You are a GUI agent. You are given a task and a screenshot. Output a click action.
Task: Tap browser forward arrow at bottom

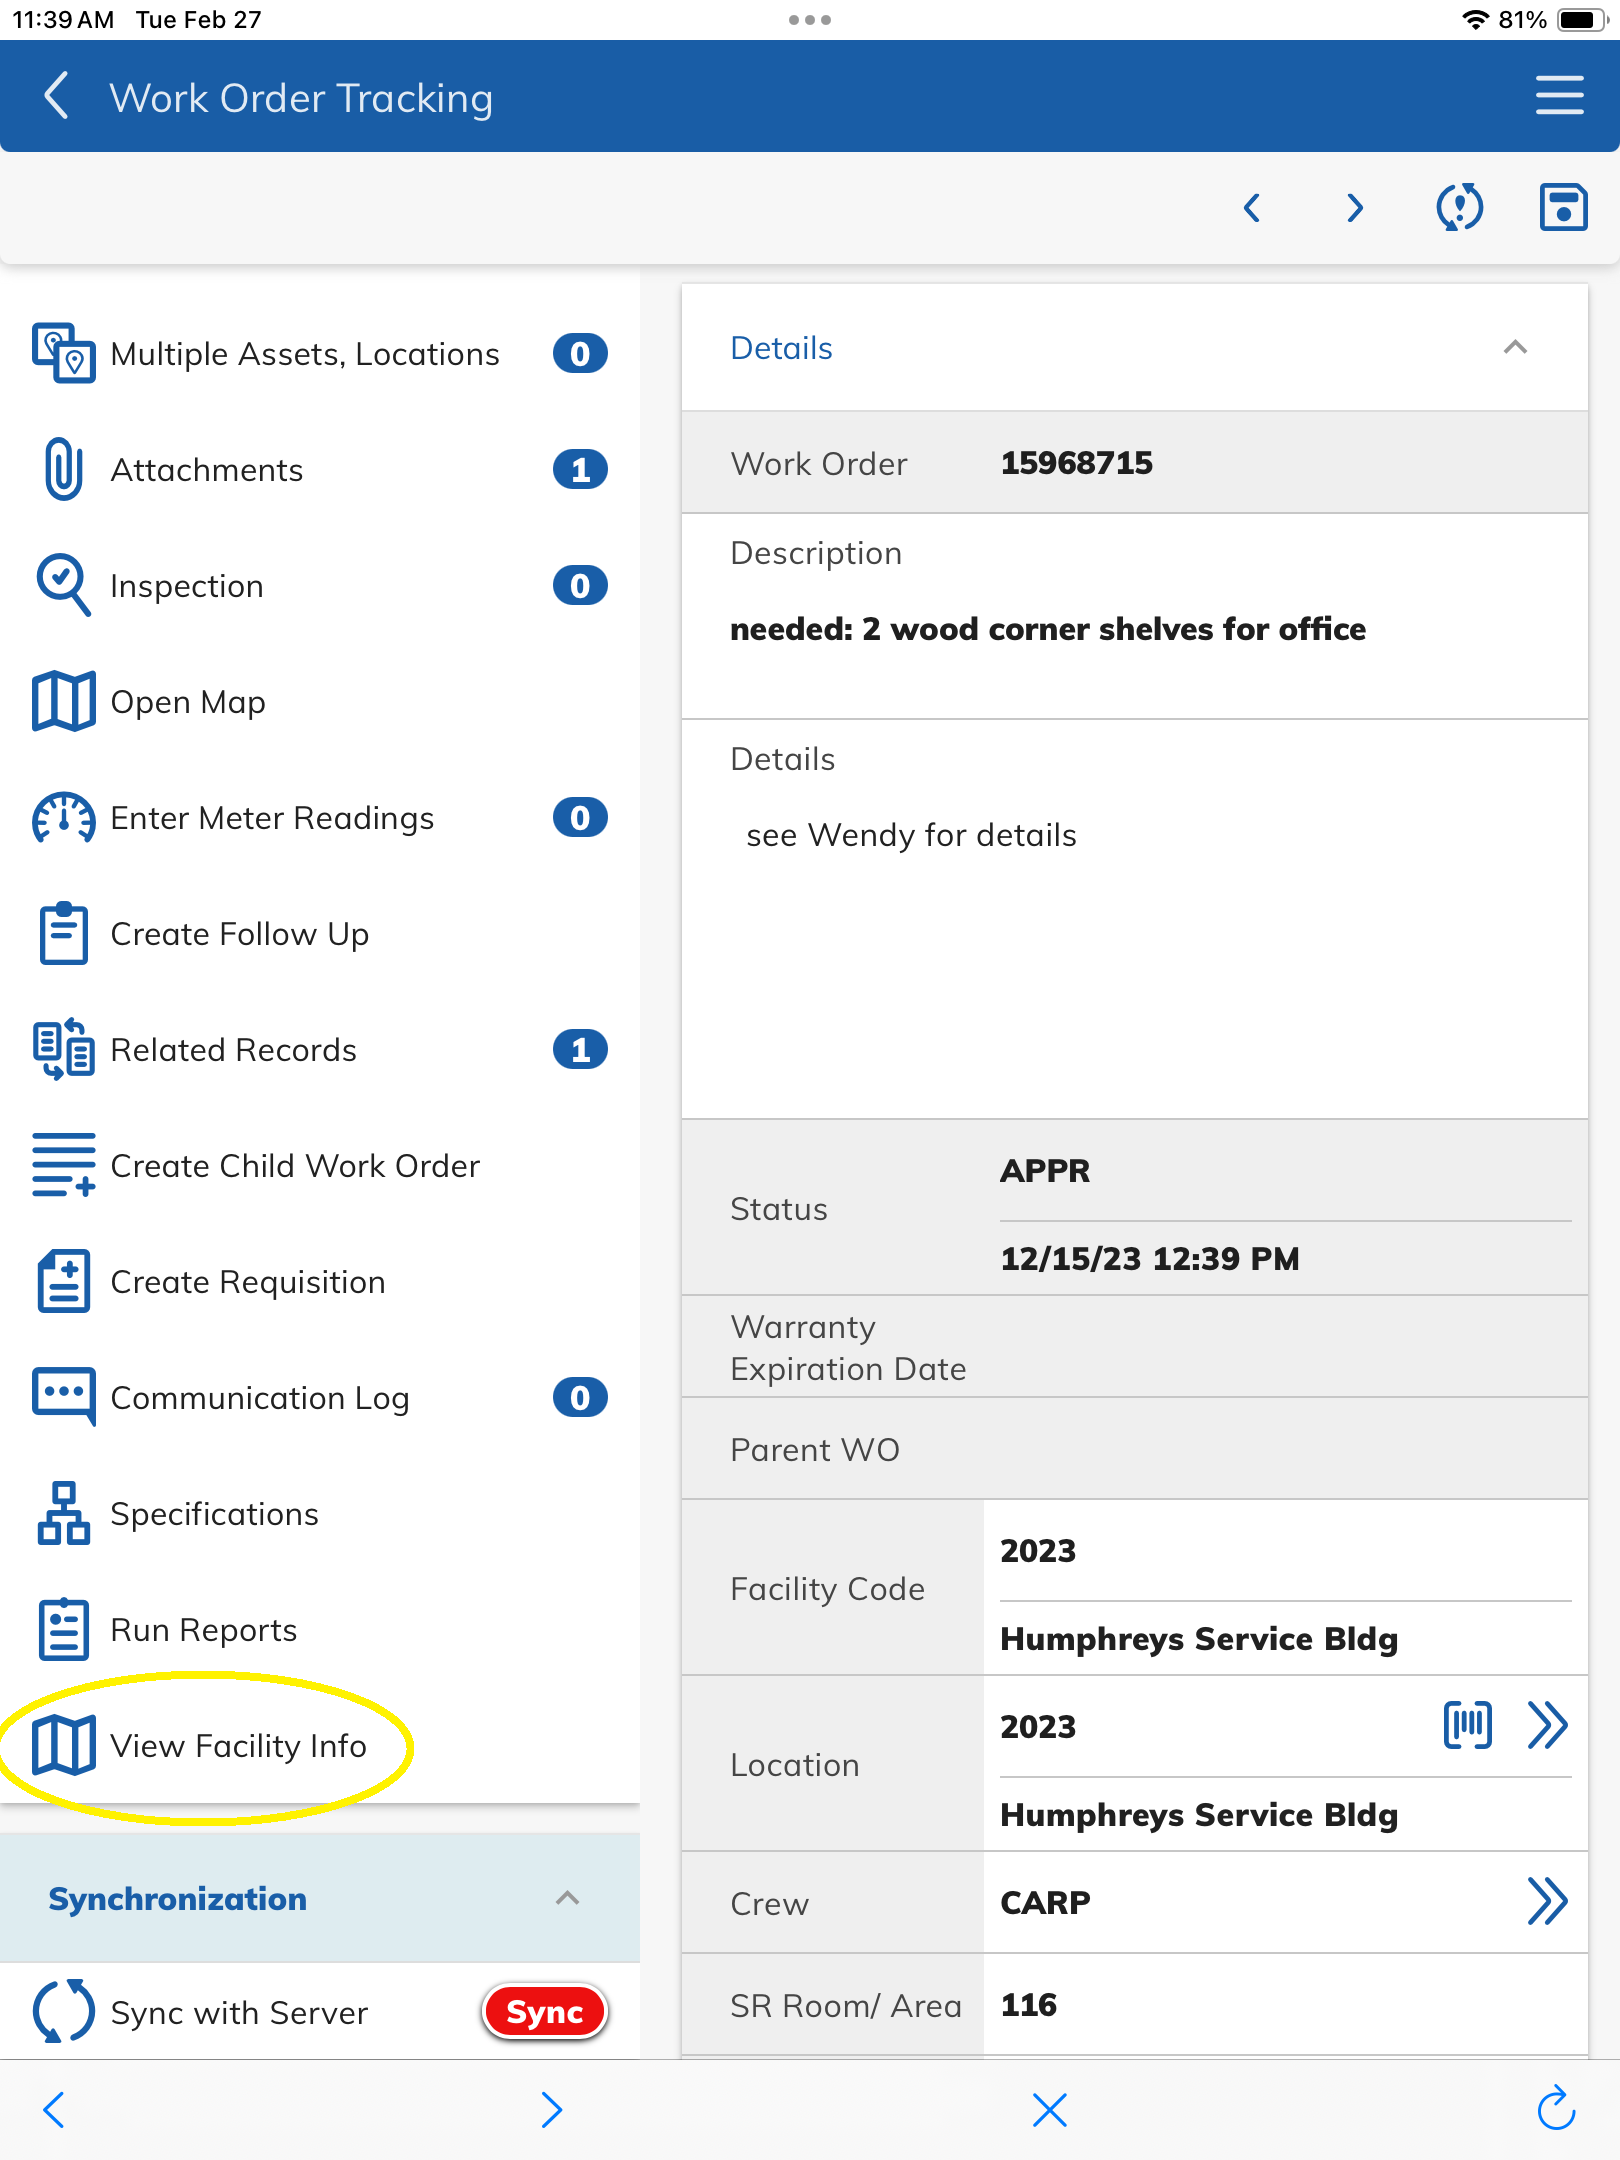point(551,2110)
